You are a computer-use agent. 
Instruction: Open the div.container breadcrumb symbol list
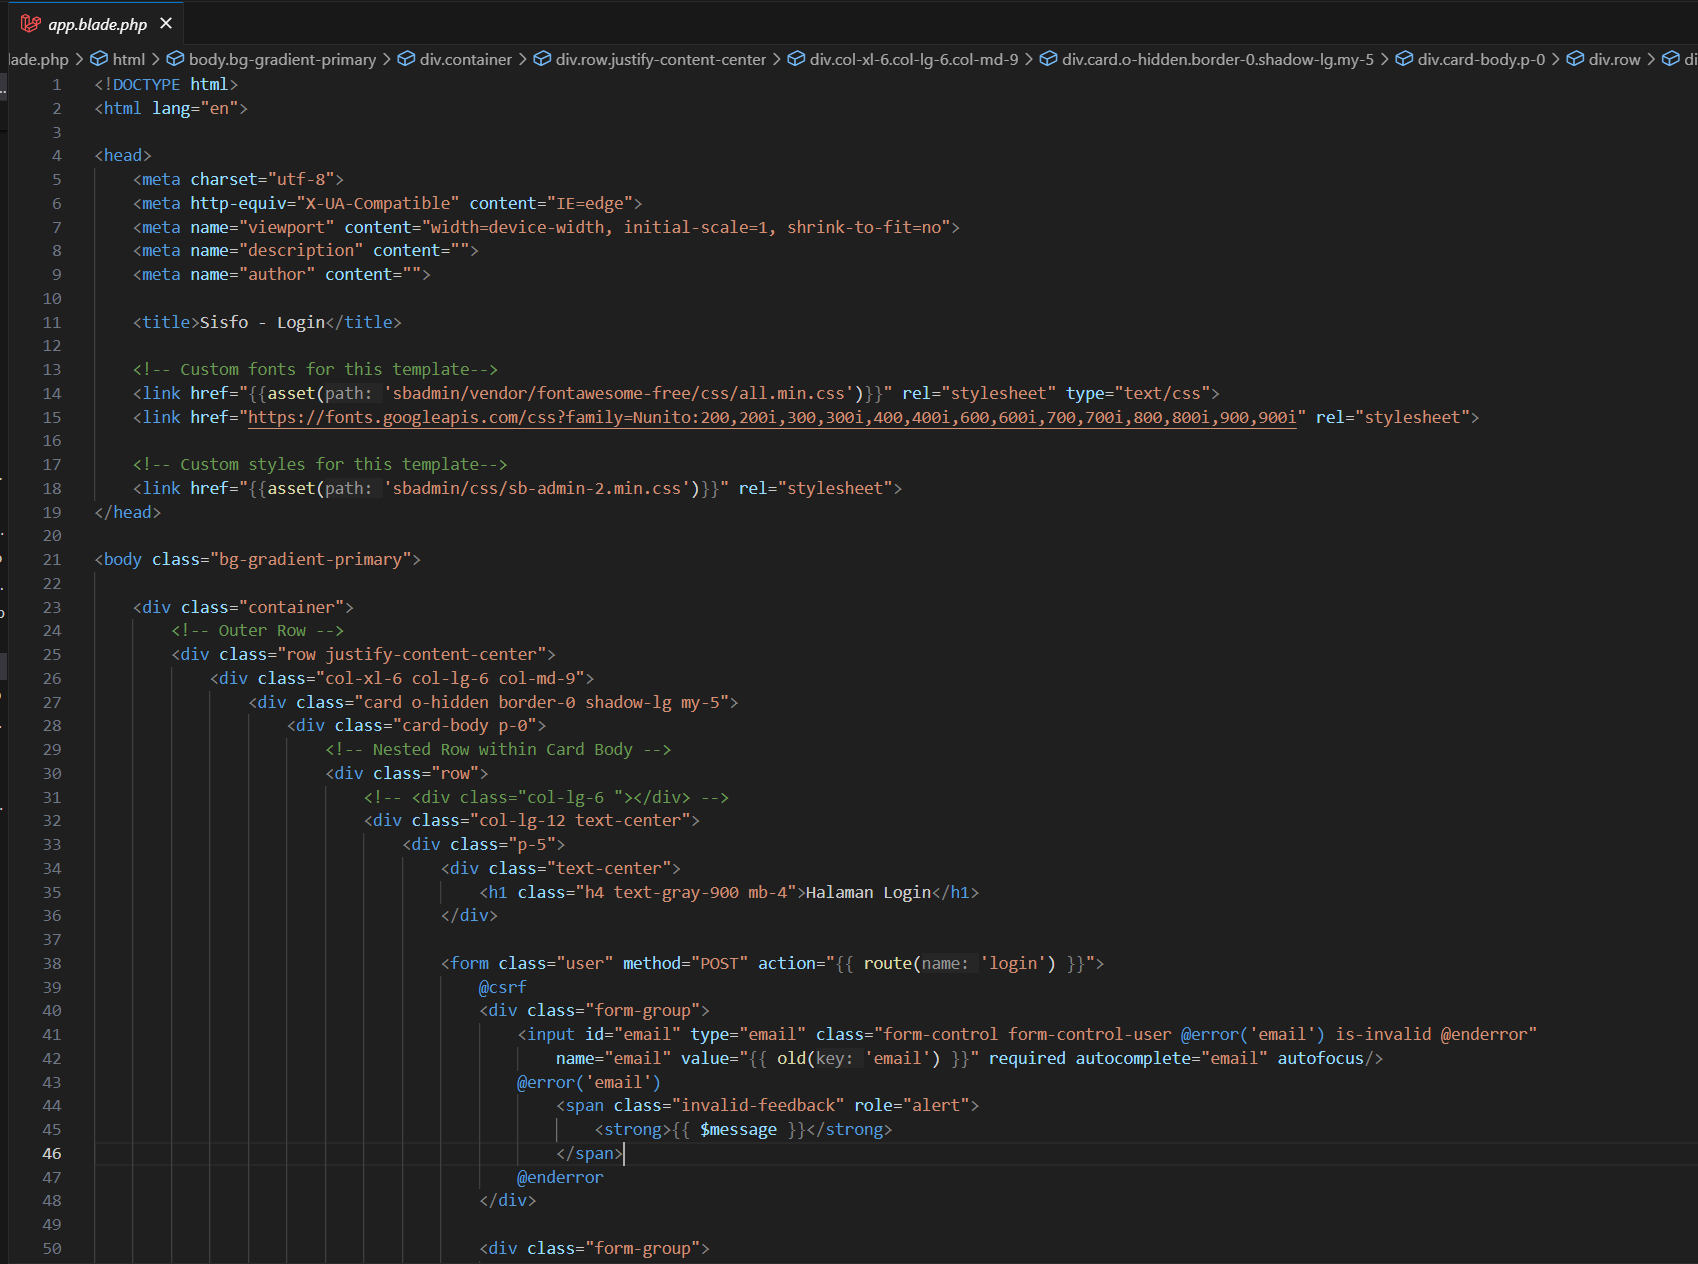[x=465, y=59]
